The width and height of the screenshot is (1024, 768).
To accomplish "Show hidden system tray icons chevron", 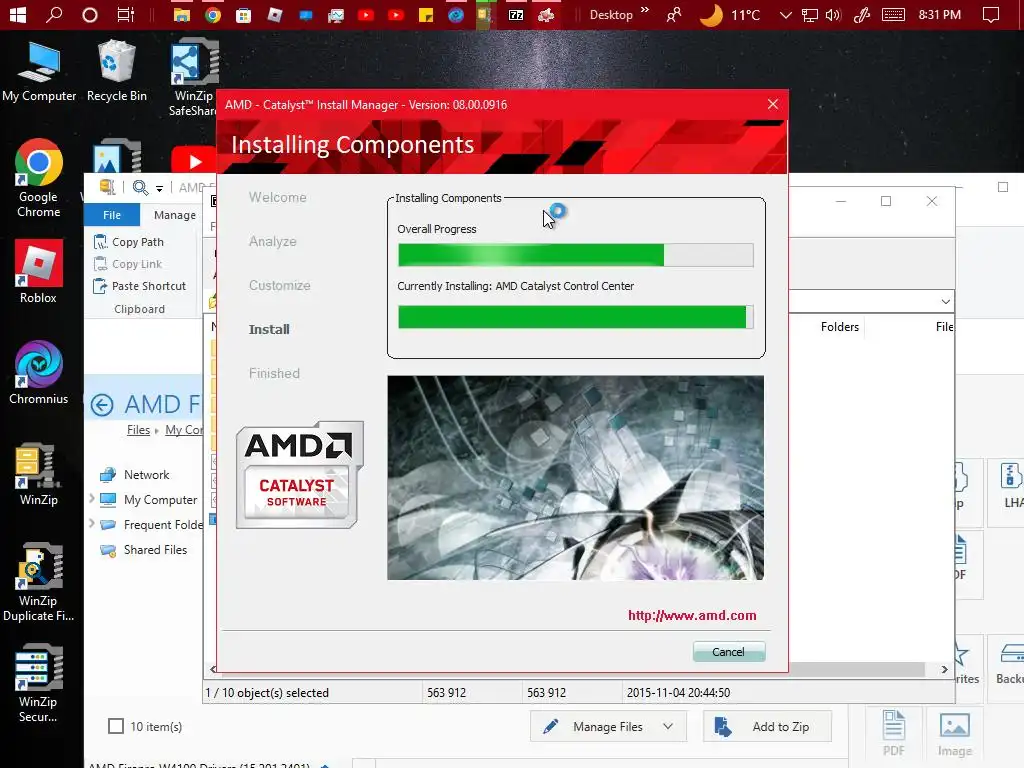I will 786,14.
